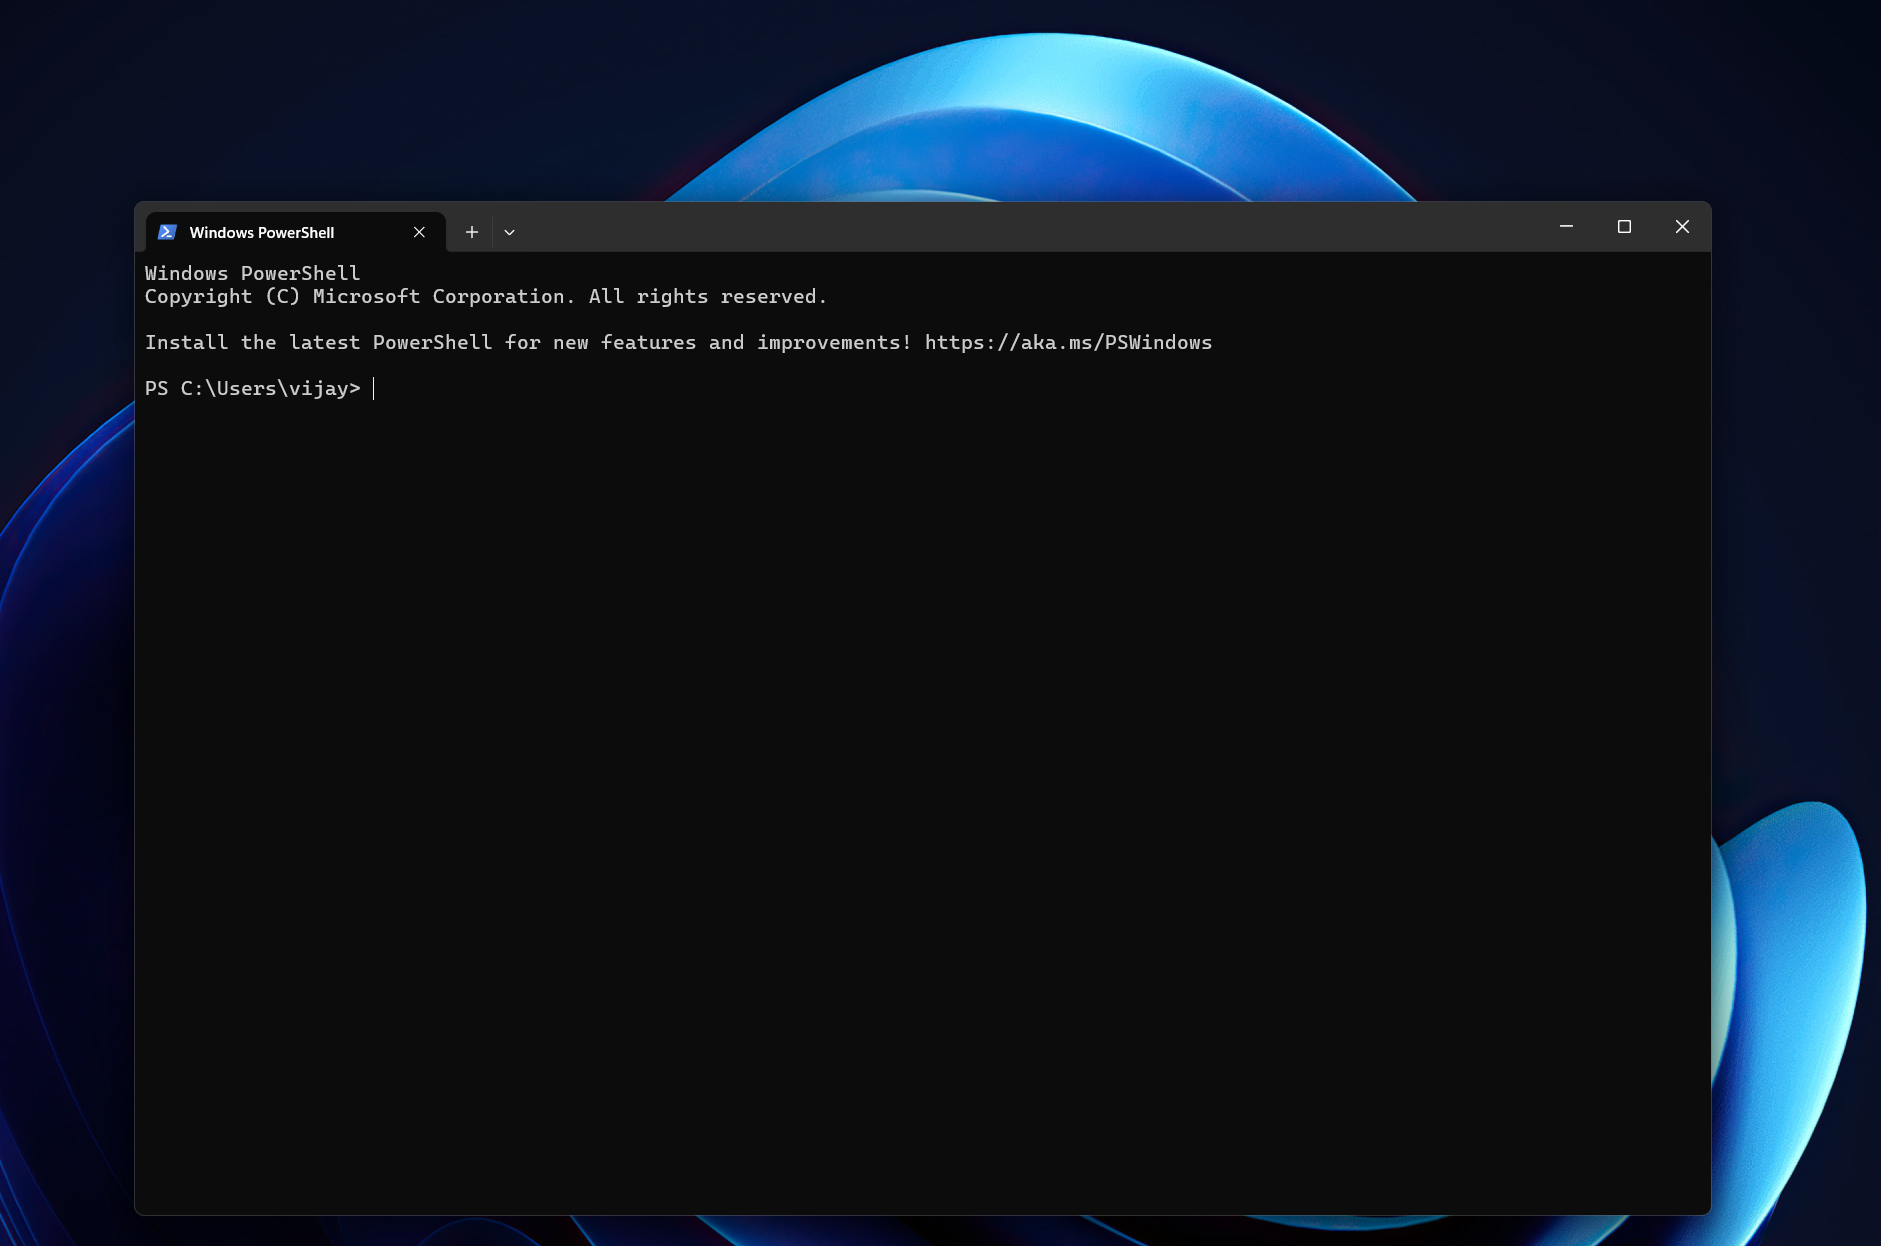Click the blinking cursor at the prompt
1881x1246 pixels.
click(x=375, y=388)
